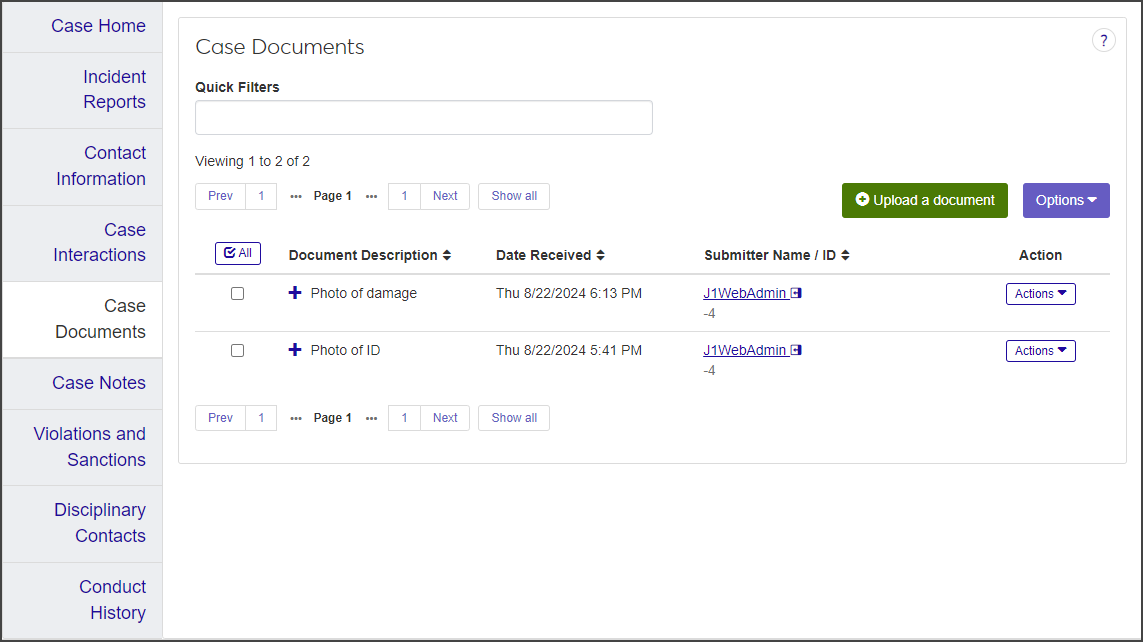Expand the Photo of ID row plus icon

295,350
